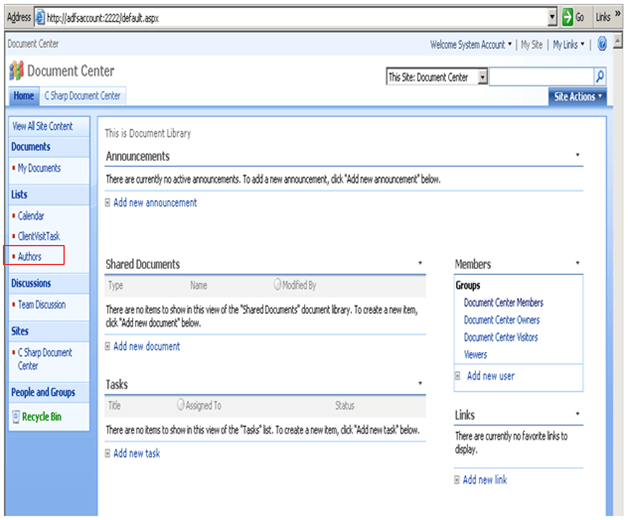Click the search magnifier icon
The height and width of the screenshot is (520, 628).
[x=600, y=77]
